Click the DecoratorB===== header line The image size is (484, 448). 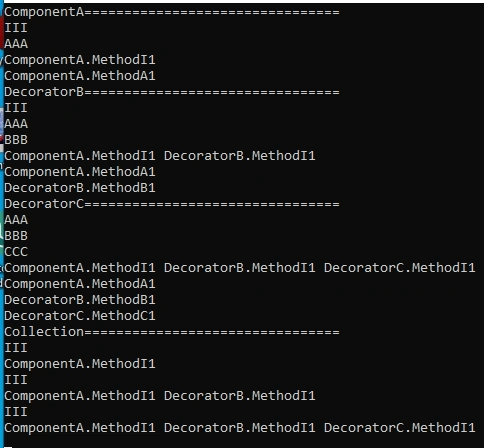coord(172,92)
